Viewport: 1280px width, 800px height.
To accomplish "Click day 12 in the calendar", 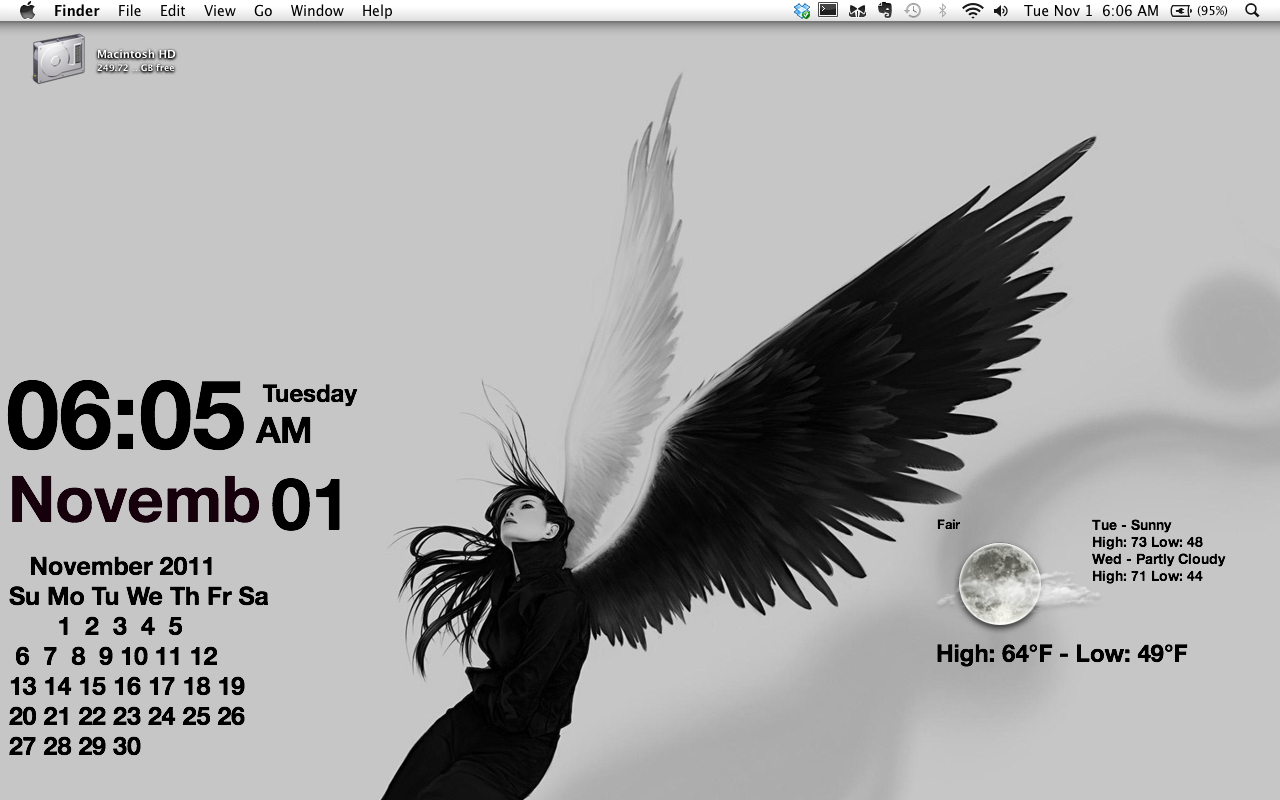I will tap(203, 657).
